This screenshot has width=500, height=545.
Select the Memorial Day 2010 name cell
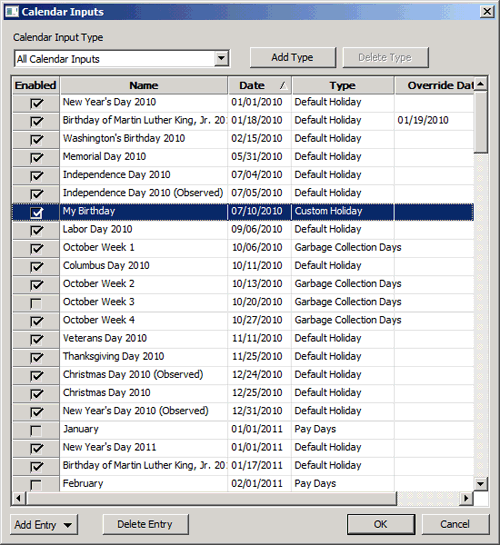click(144, 156)
